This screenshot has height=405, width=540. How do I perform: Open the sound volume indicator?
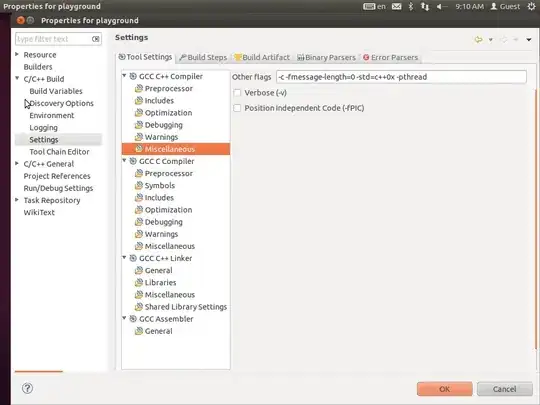point(441,7)
